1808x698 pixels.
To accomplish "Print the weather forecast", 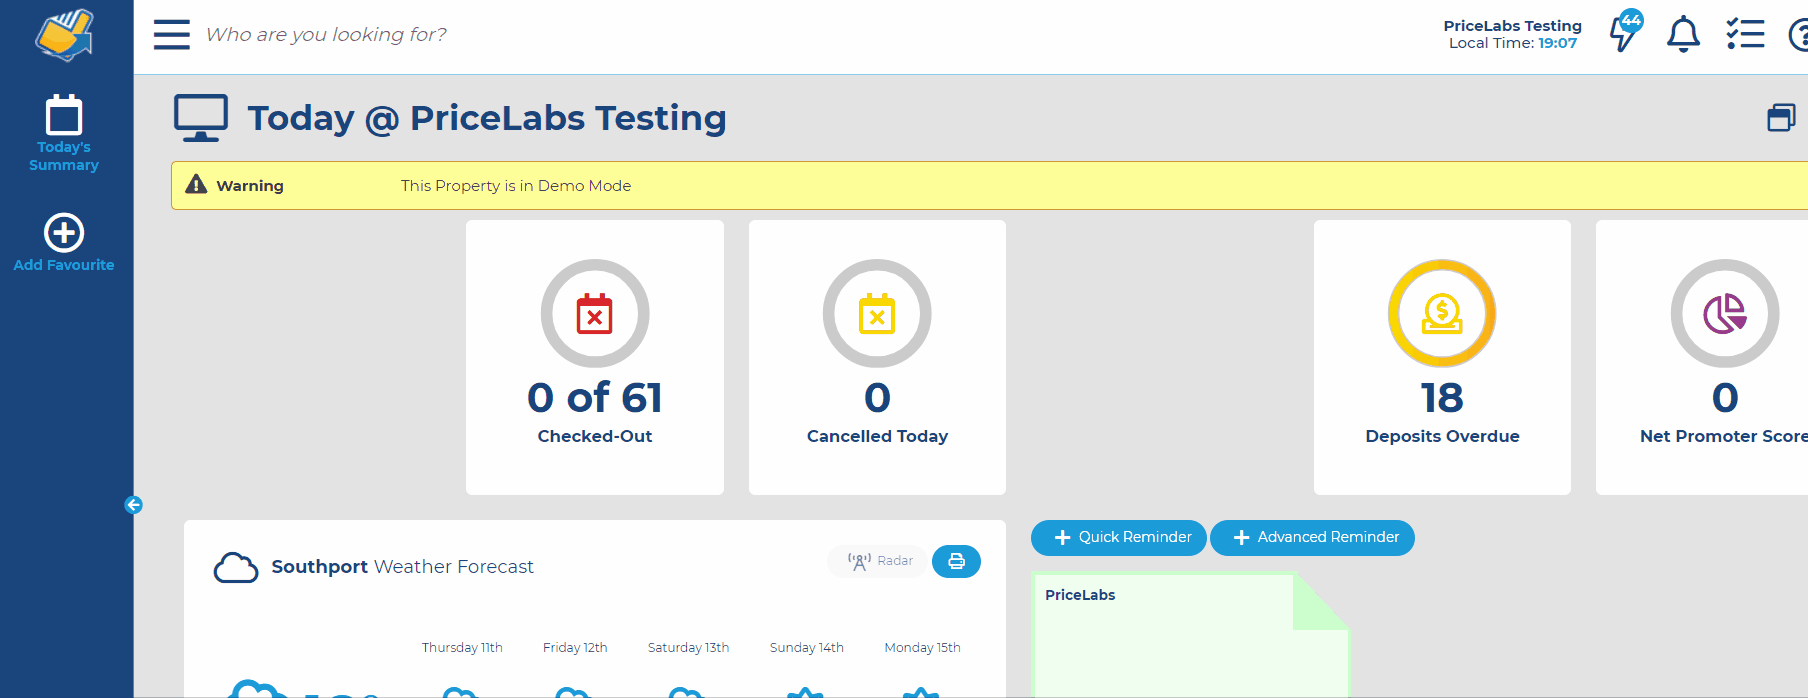I will (x=956, y=561).
